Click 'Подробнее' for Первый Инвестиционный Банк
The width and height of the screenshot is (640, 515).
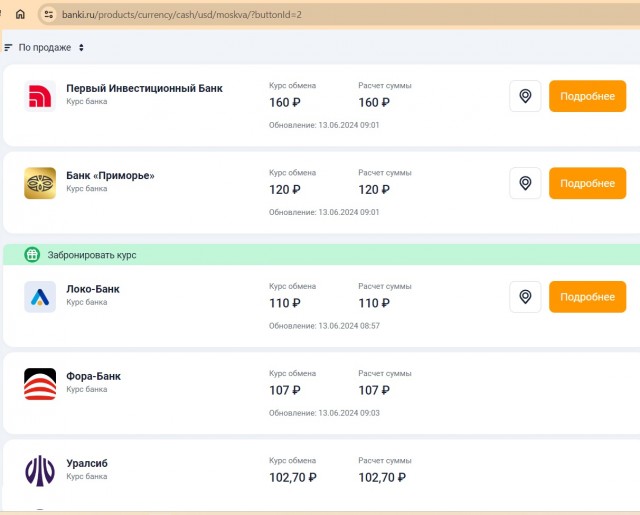pos(587,96)
